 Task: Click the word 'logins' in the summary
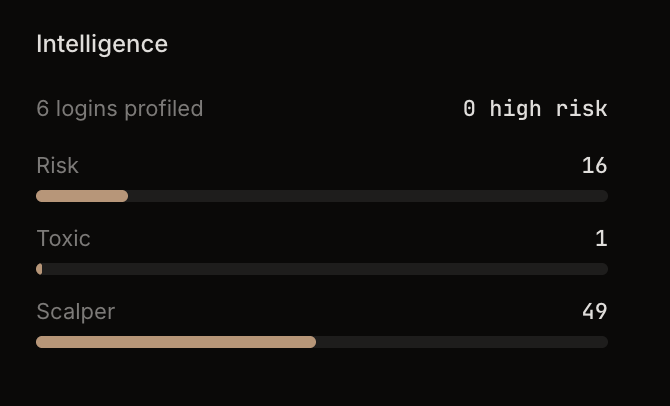pyautogui.click(x=87, y=109)
